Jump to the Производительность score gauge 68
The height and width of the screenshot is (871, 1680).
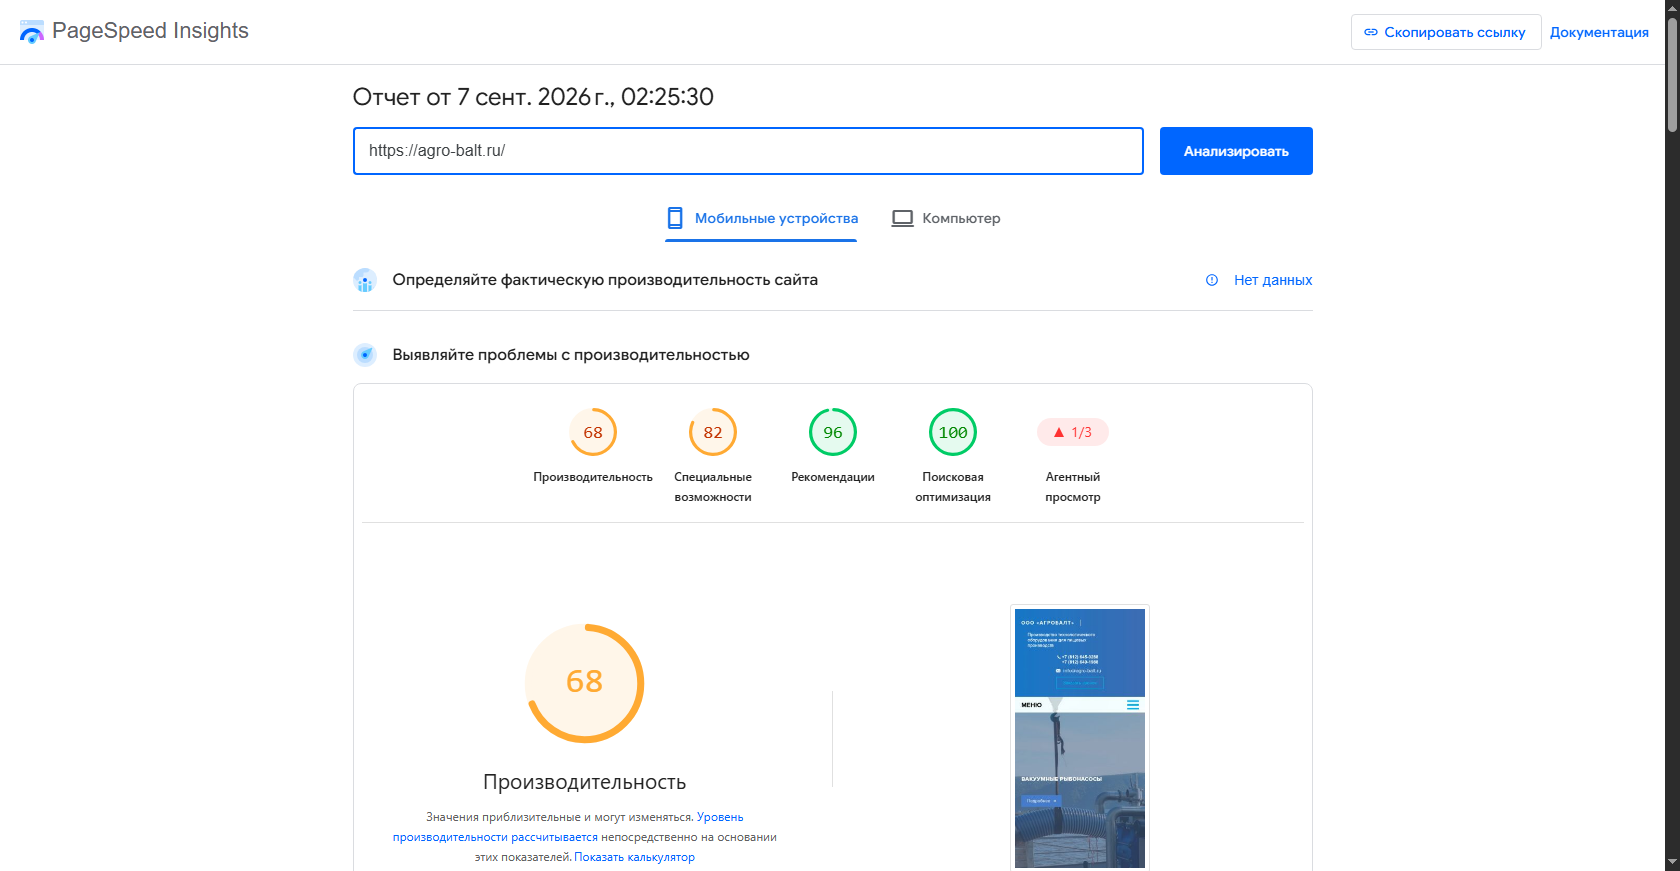593,432
